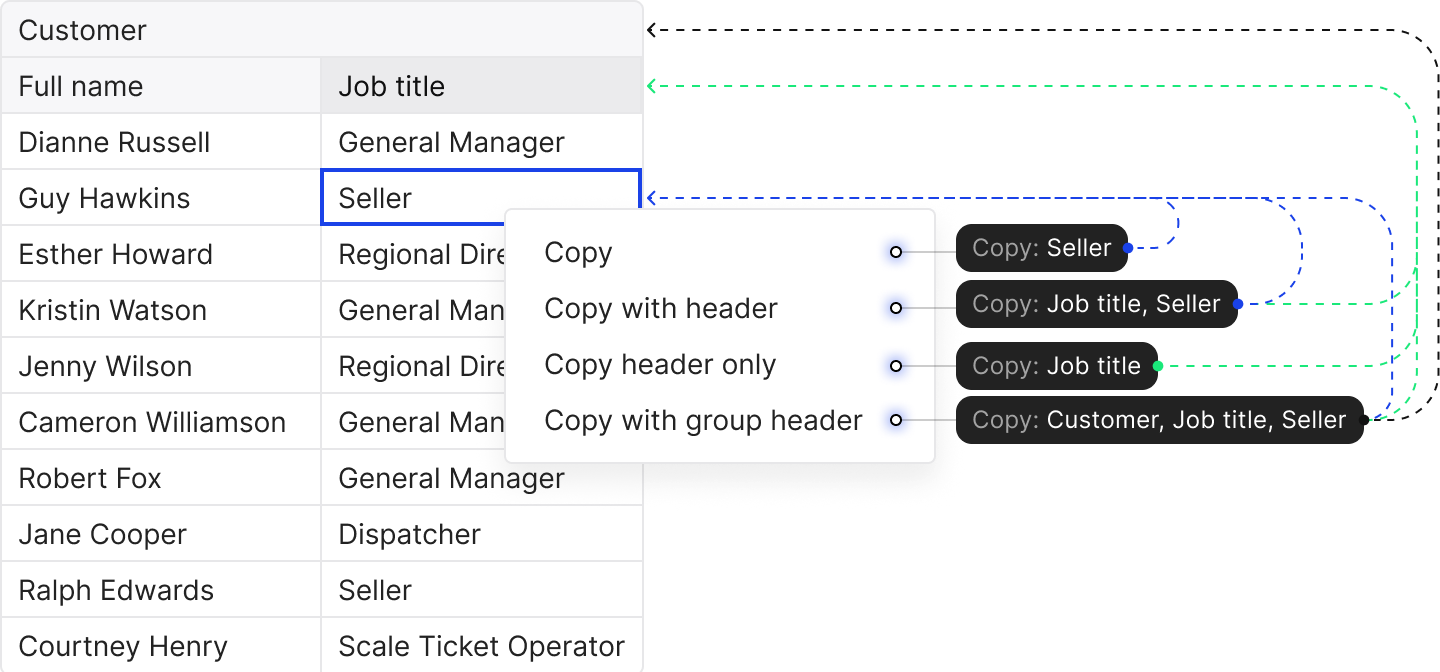
Task: Click the dot beside "Copy: Customer, Job title, Seller"
Action: tap(1362, 420)
